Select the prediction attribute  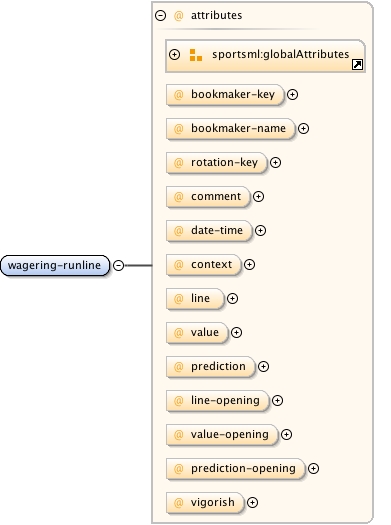coord(211,367)
